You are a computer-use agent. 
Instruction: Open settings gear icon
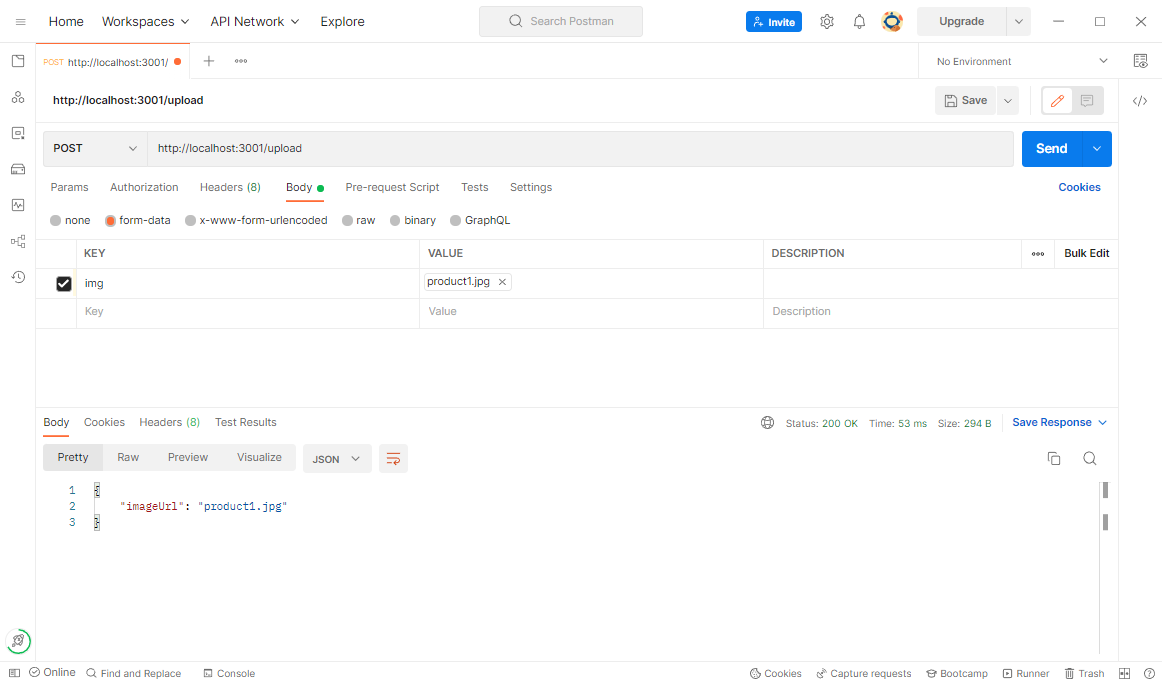[827, 21]
